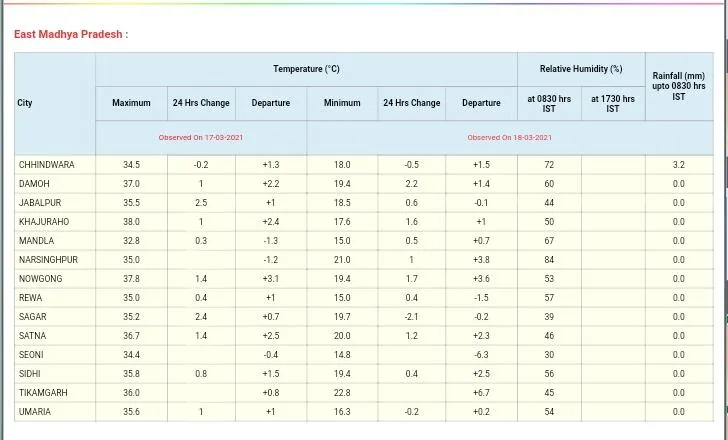Click Satna maximum temperature 36.7
This screenshot has height=440, width=728.
(x=131, y=336)
